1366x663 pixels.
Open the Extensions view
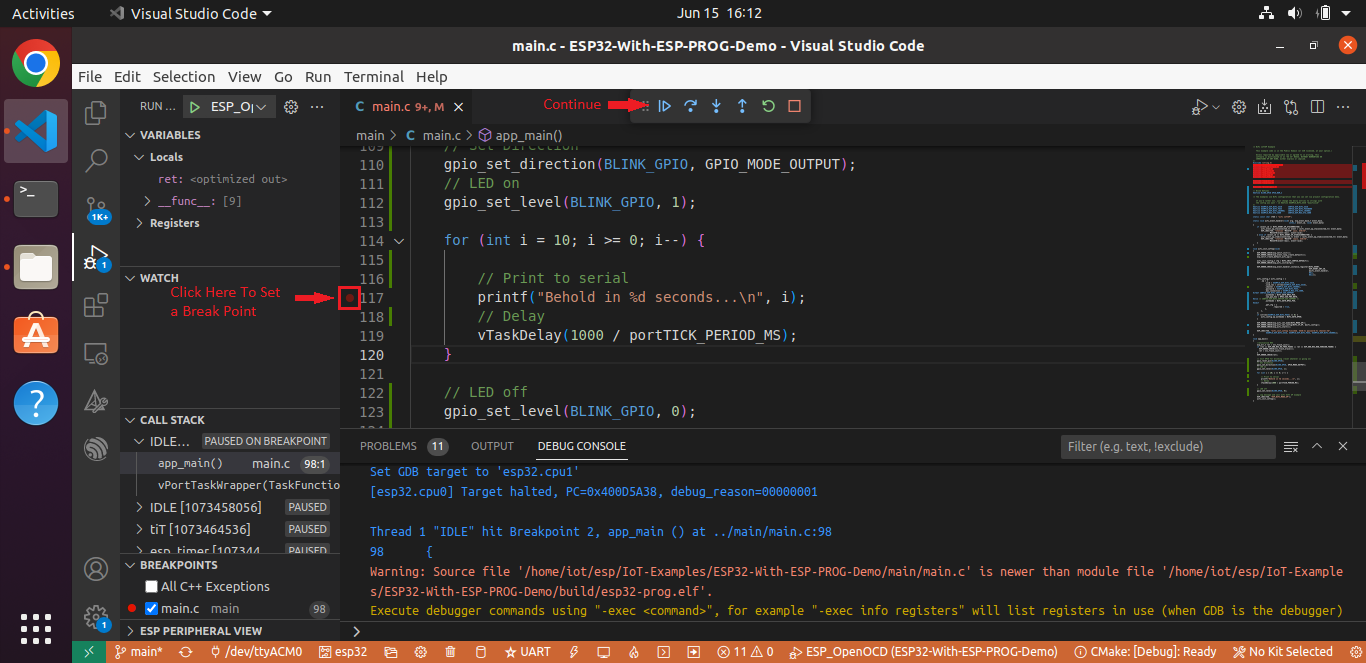pyautogui.click(x=96, y=305)
